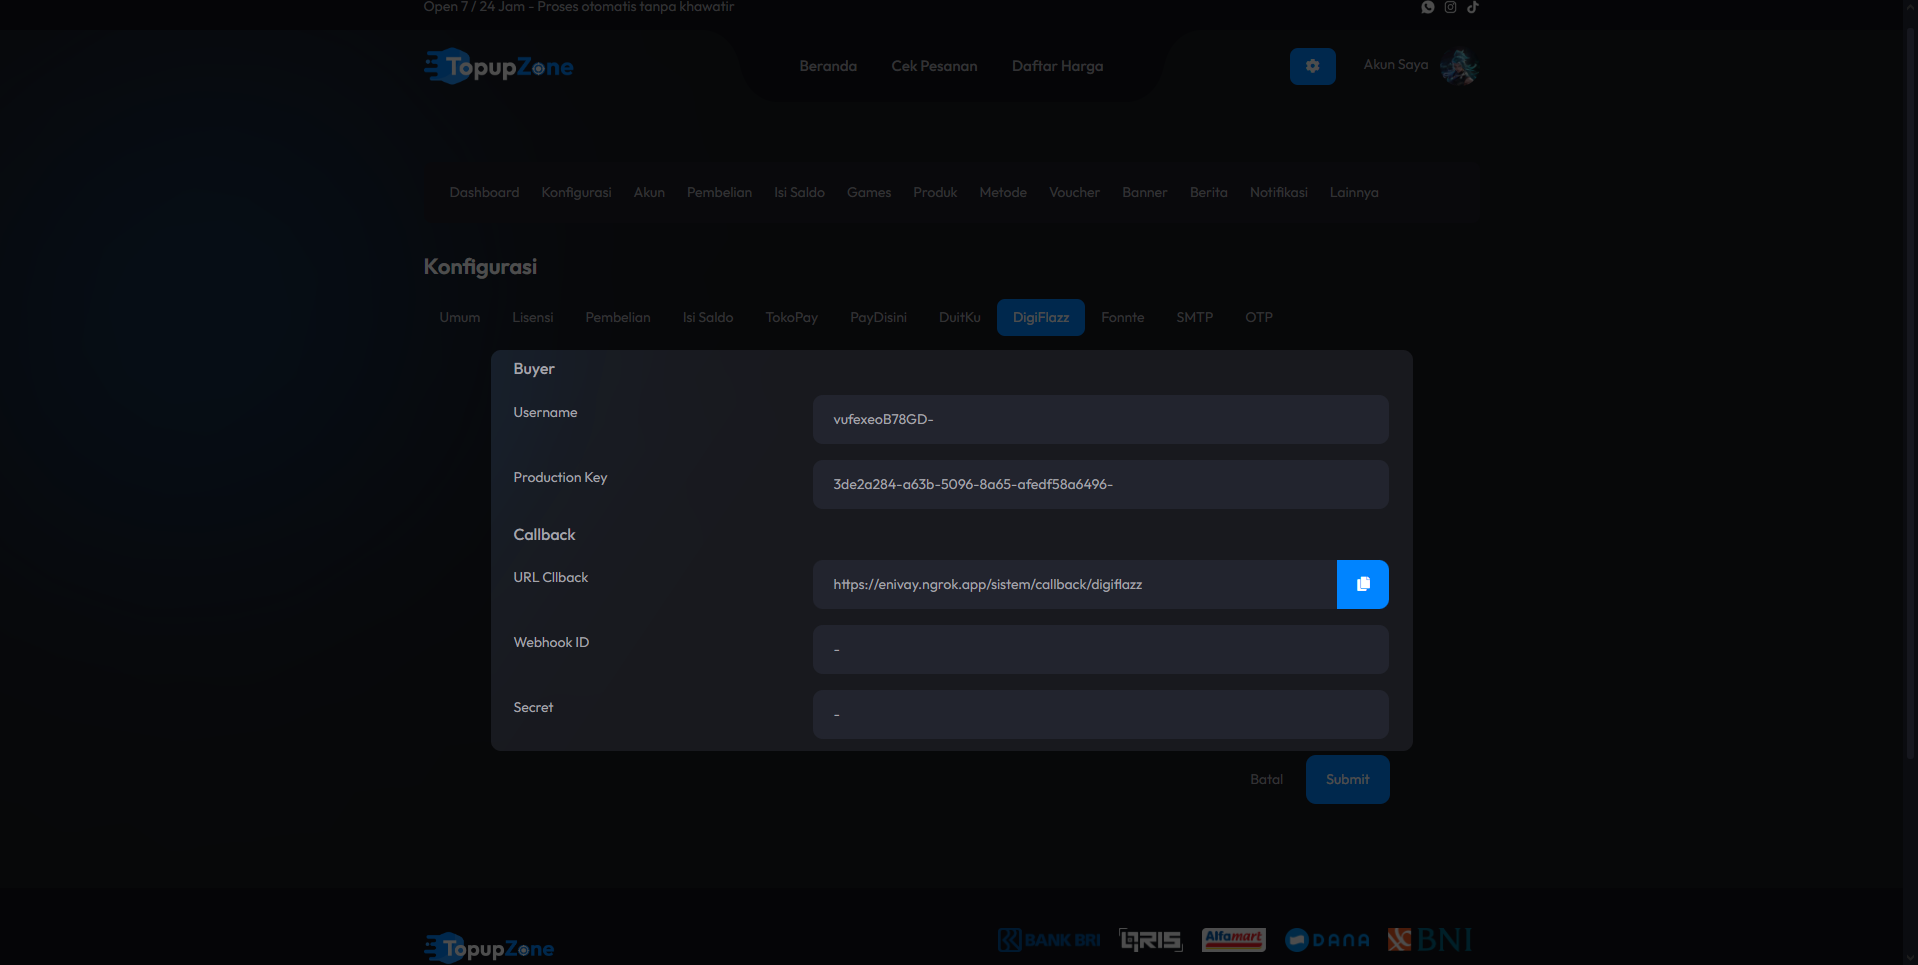Open Konfigurasi admin menu
Image resolution: width=1918 pixels, height=965 pixels.
pos(576,192)
